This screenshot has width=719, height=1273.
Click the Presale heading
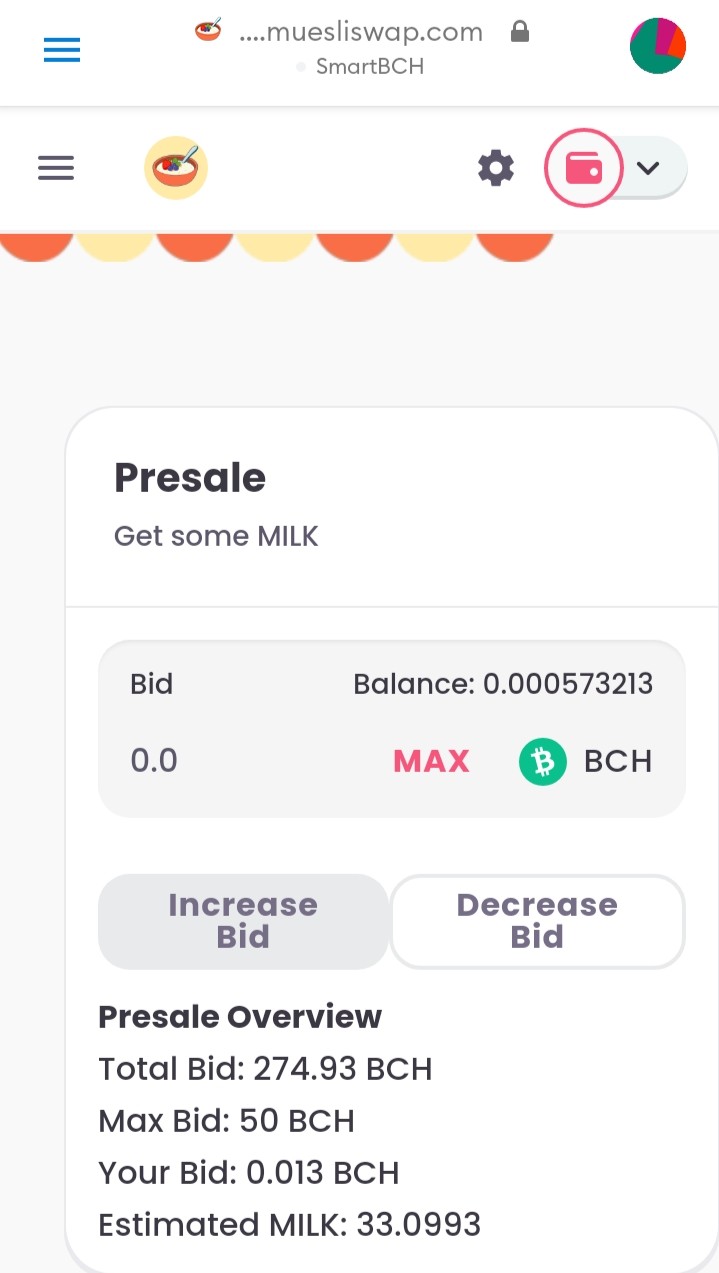(190, 478)
